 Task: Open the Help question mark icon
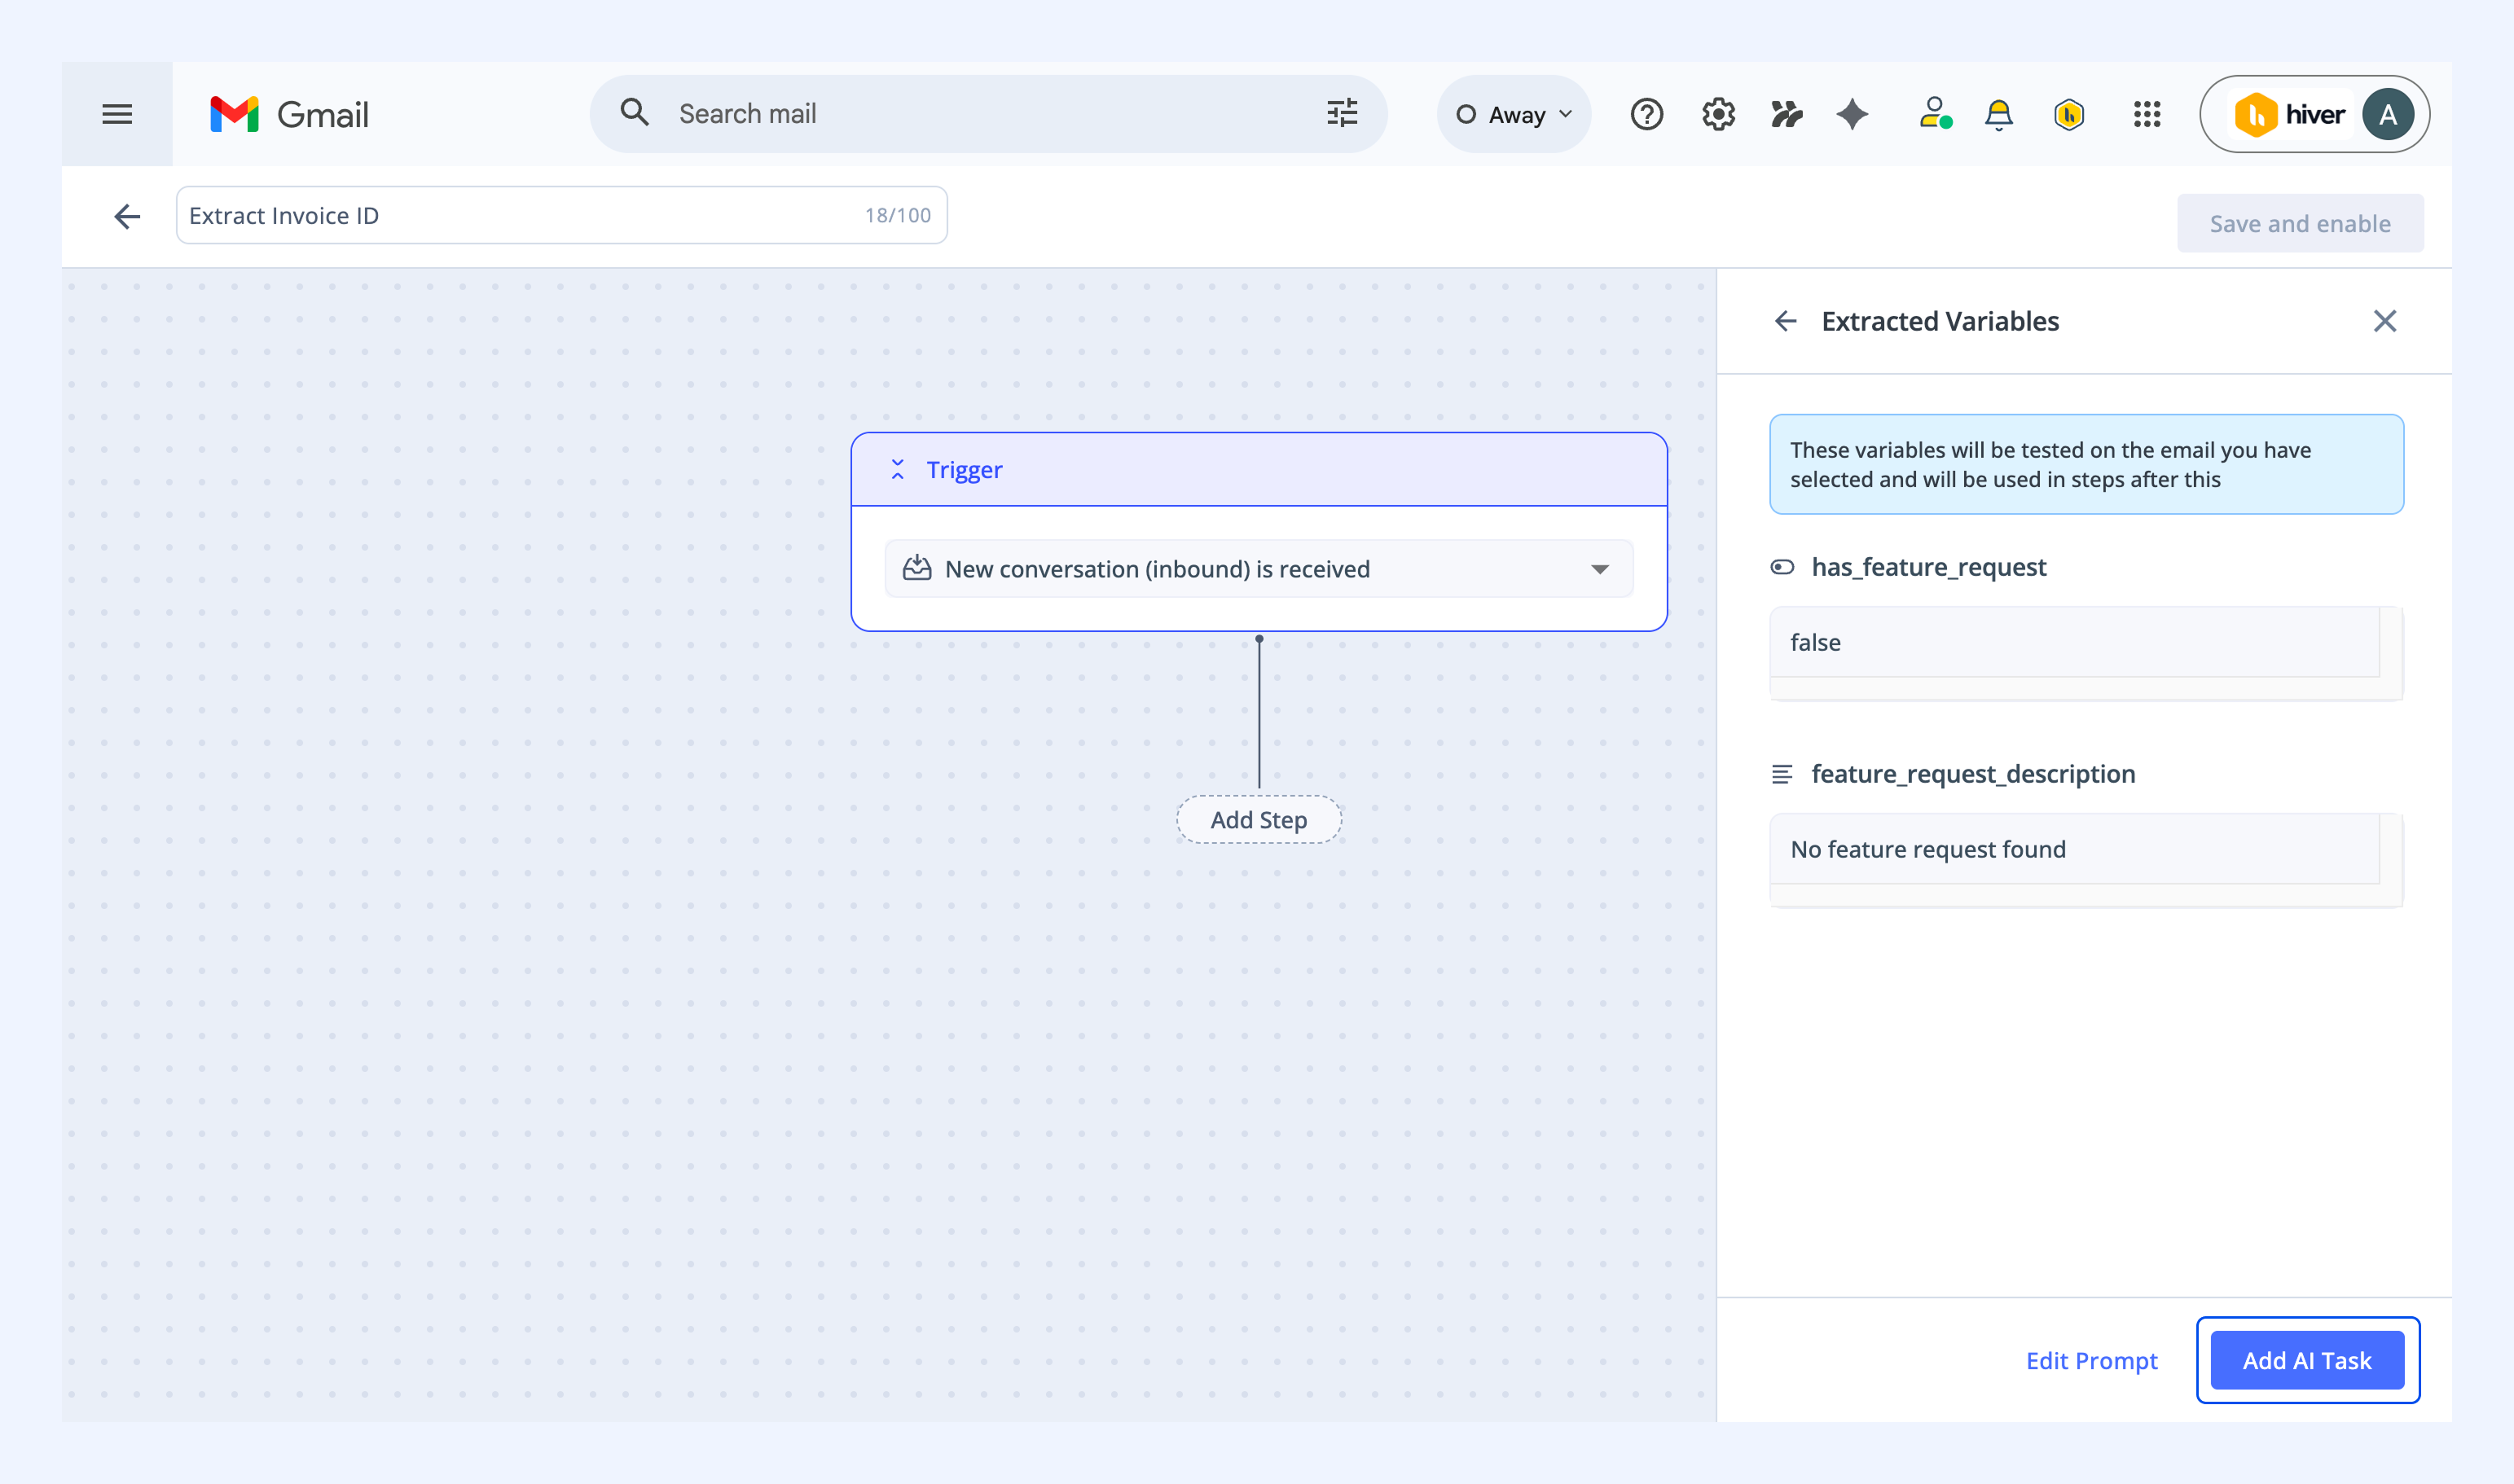(1646, 114)
